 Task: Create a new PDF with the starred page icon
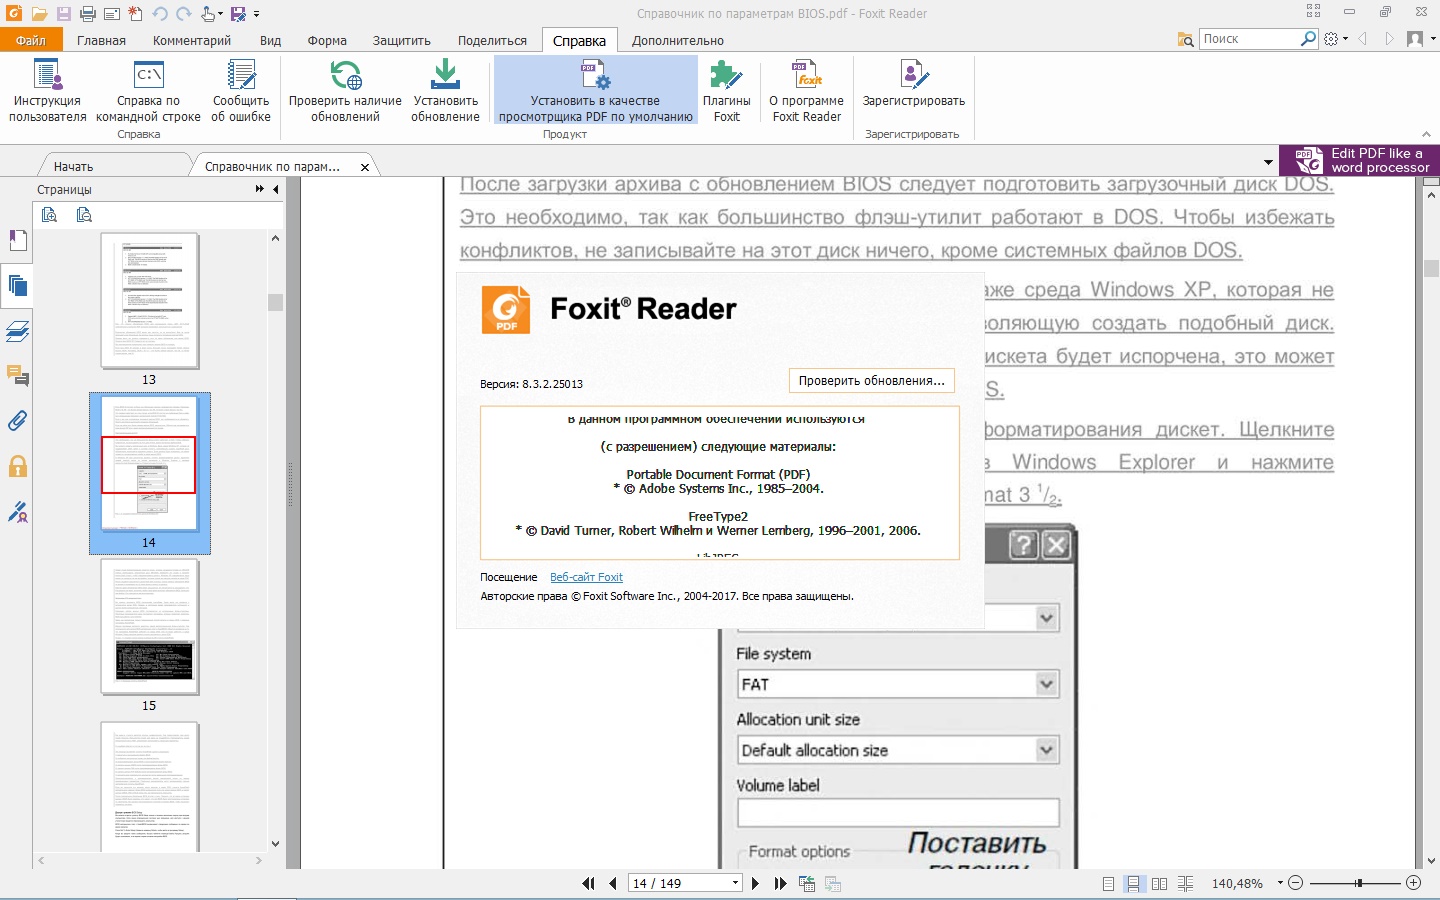135,14
